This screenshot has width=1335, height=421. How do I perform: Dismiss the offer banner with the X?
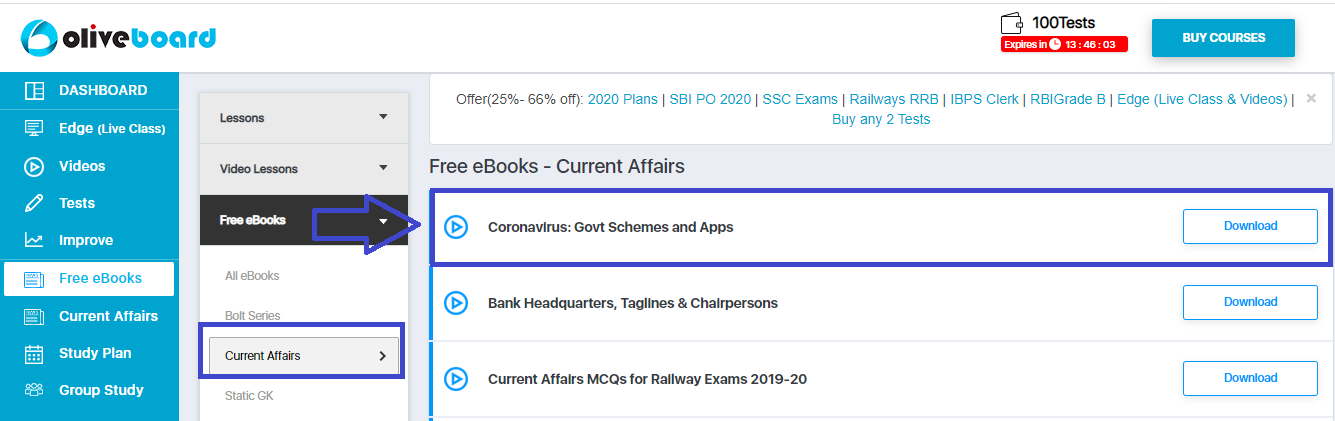point(1311,98)
